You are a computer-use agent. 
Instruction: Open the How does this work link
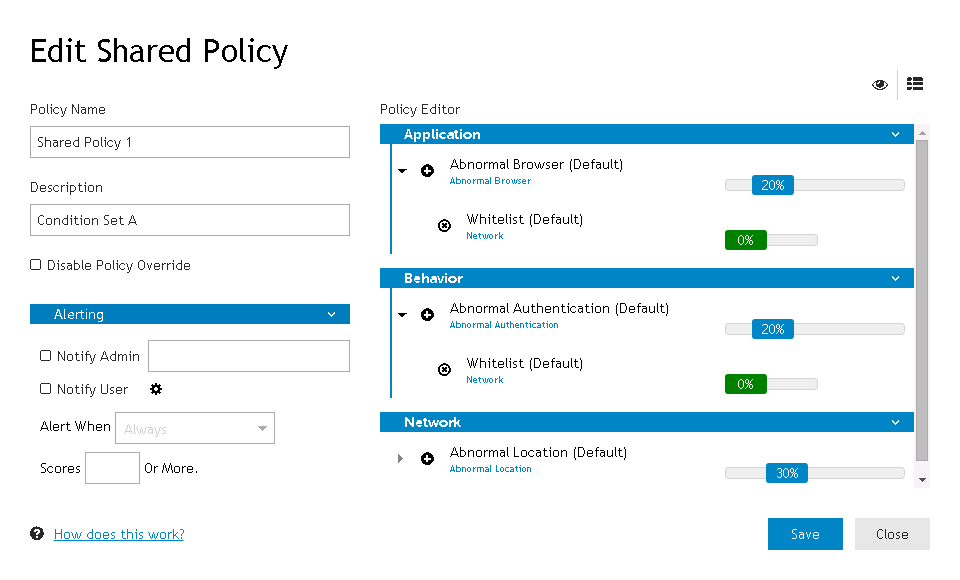coord(119,534)
